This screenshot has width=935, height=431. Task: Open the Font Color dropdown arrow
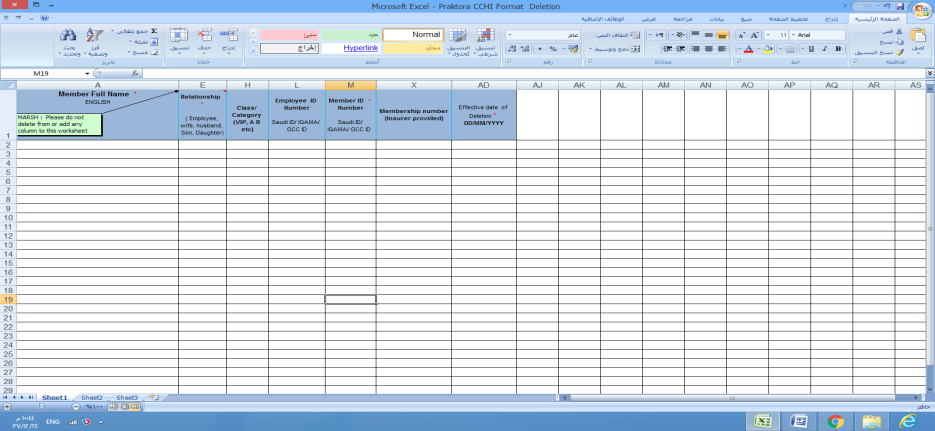[x=739, y=49]
